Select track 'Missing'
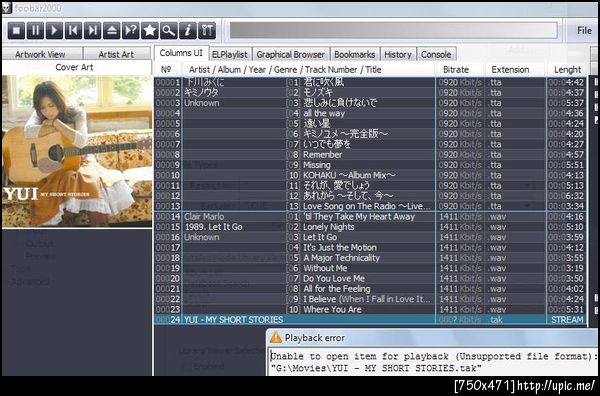This screenshot has height=396, width=600. (x=316, y=165)
